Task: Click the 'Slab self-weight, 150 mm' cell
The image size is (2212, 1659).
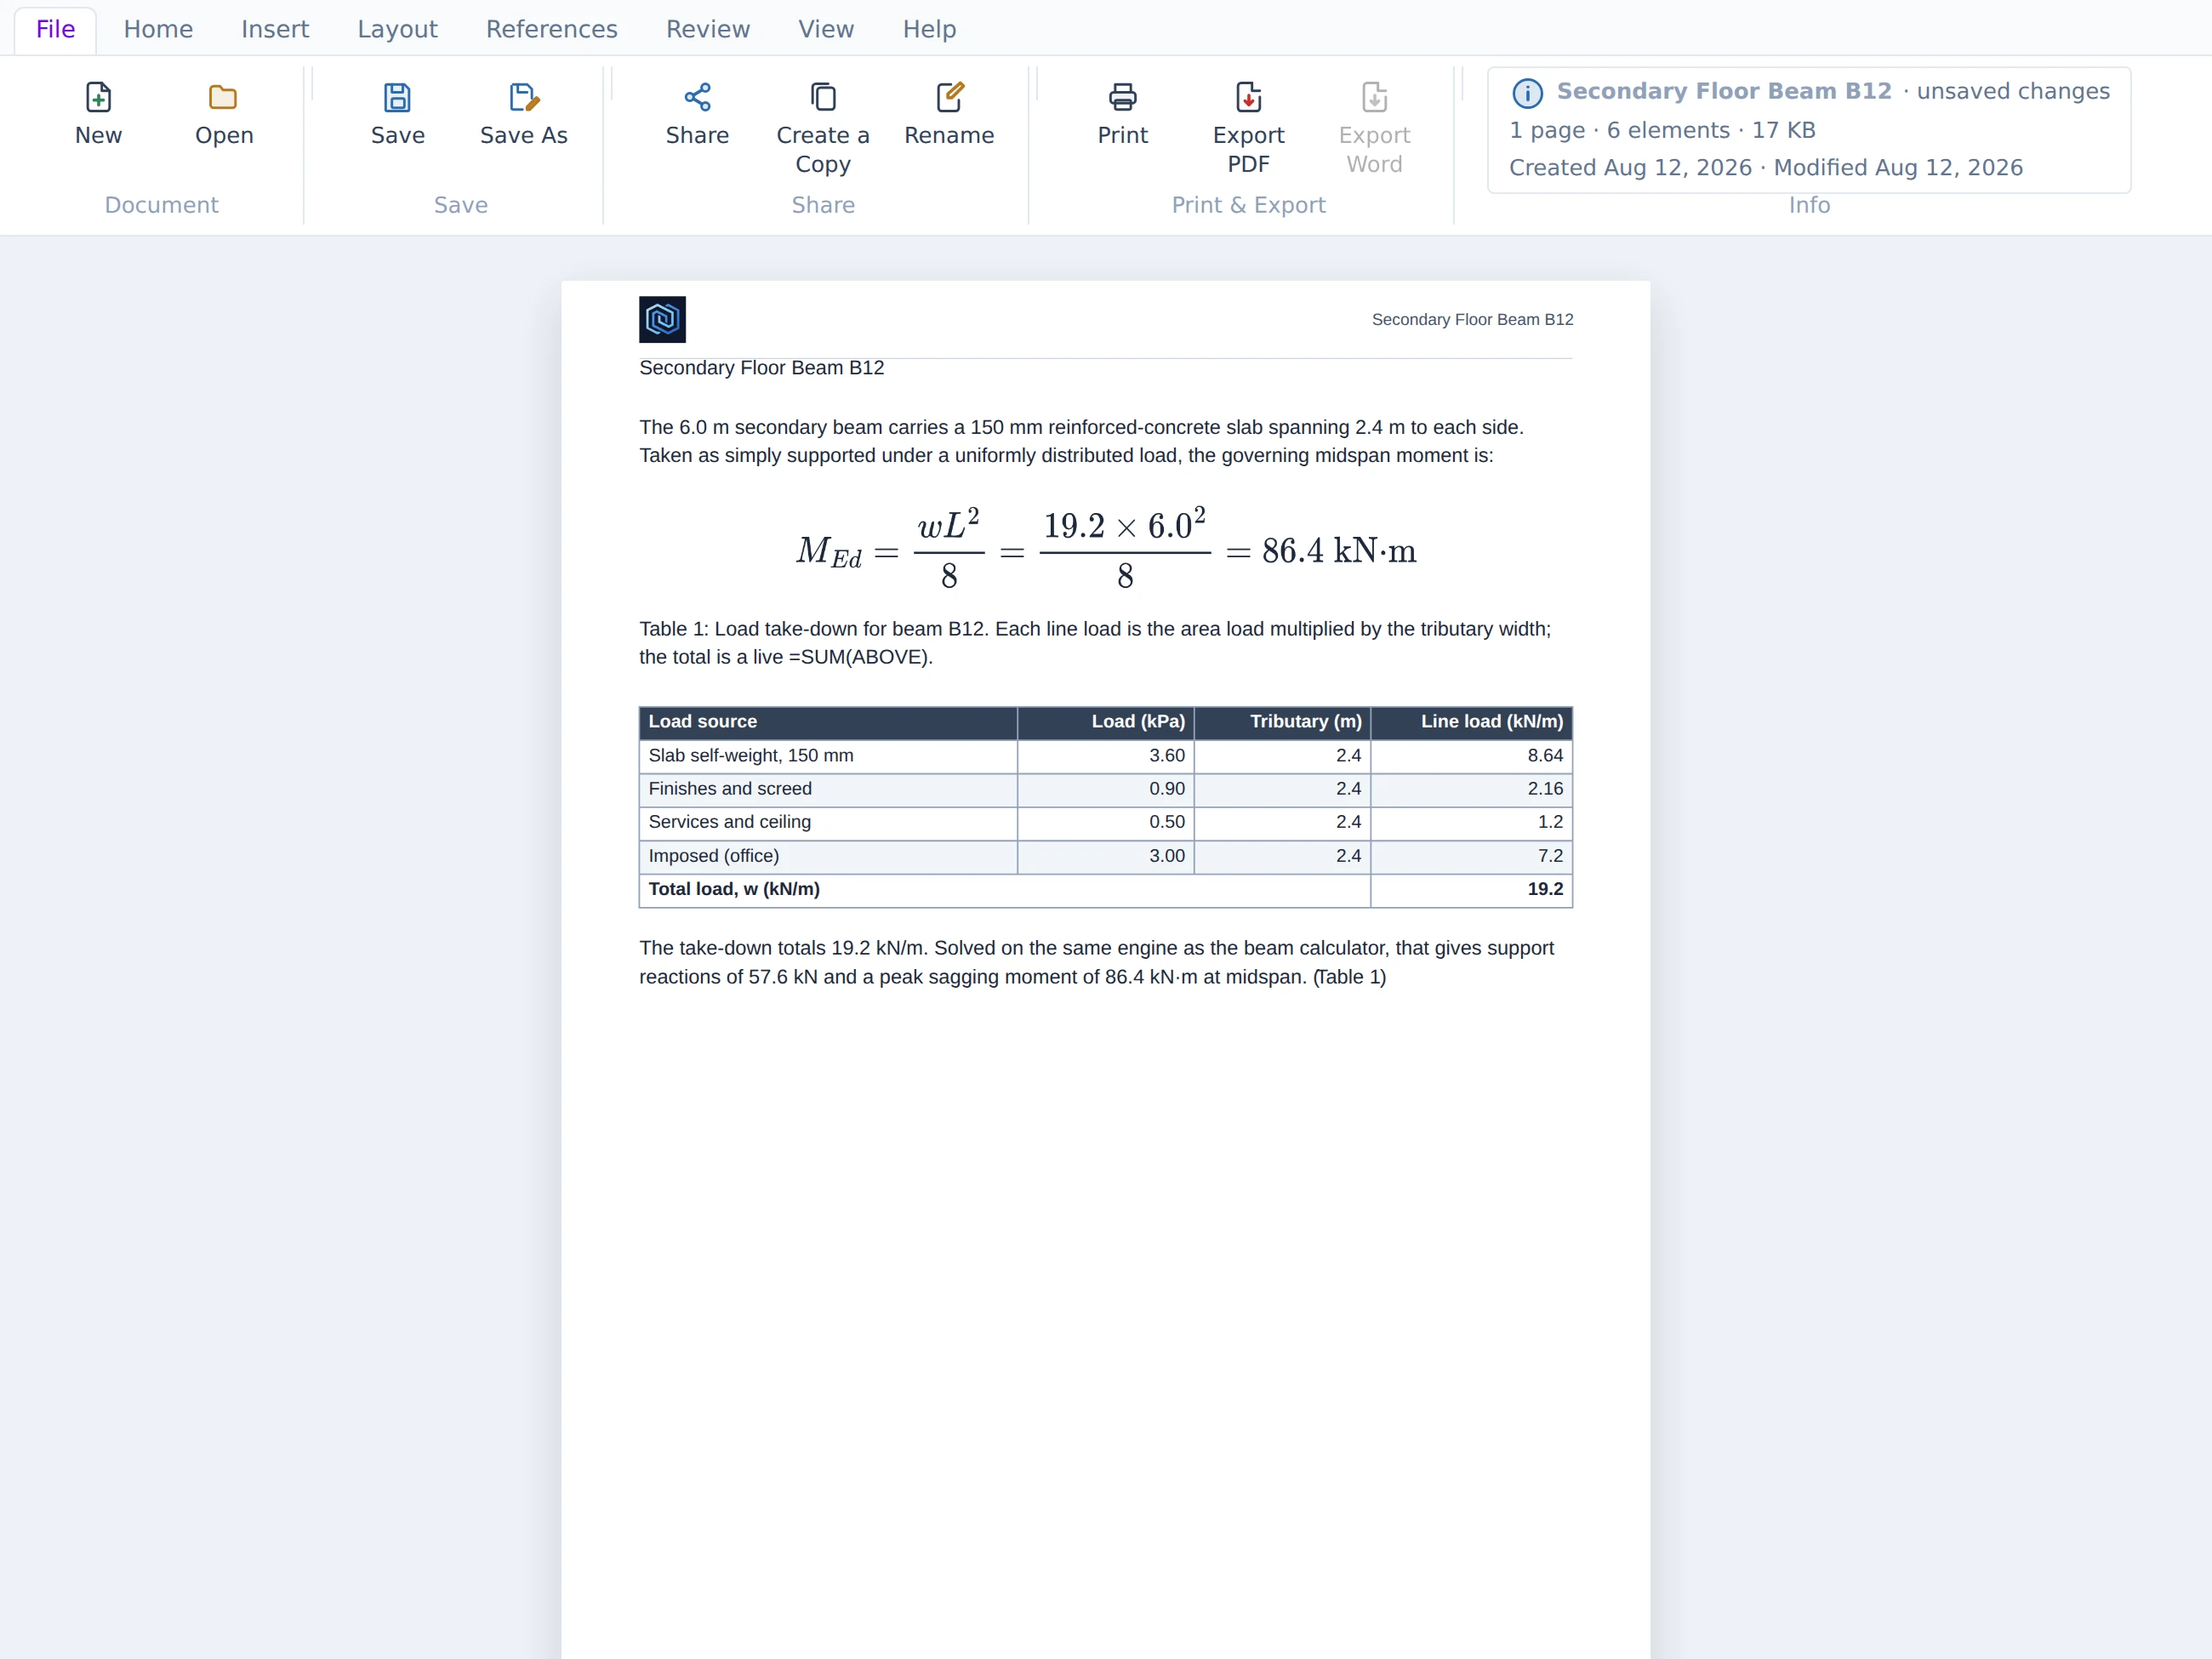Action: tap(828, 756)
